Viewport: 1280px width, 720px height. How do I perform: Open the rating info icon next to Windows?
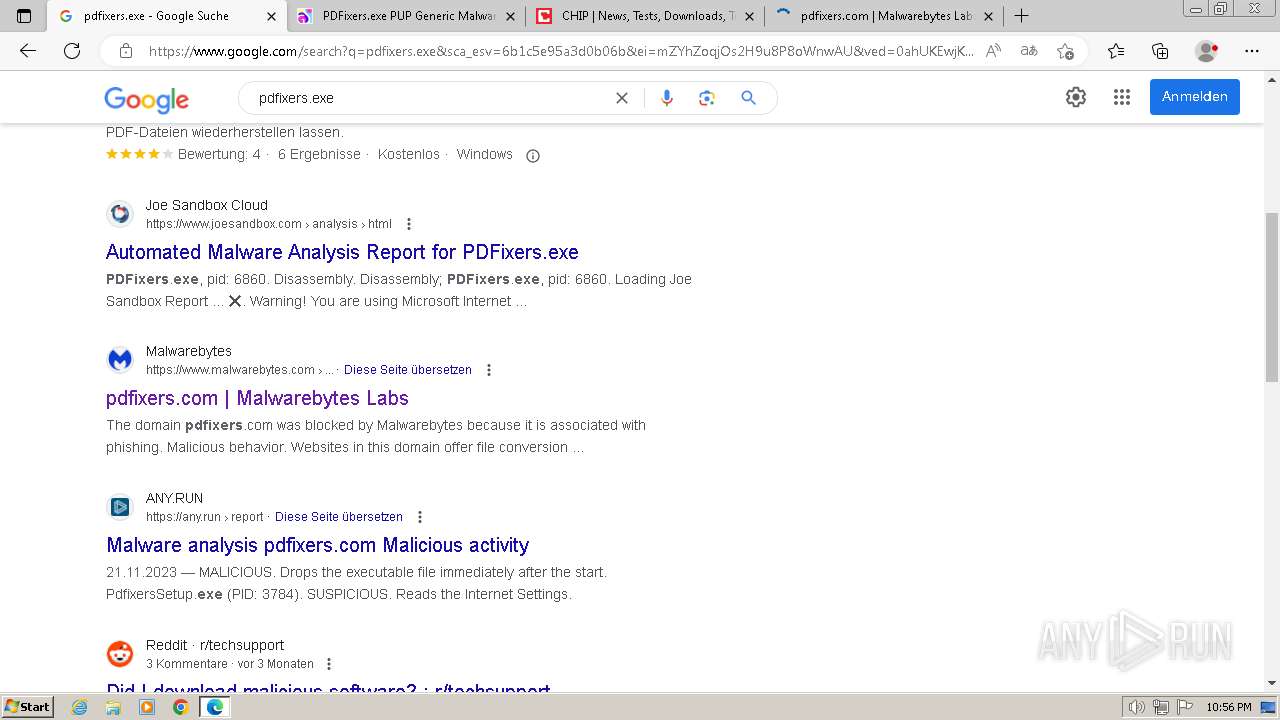click(533, 155)
